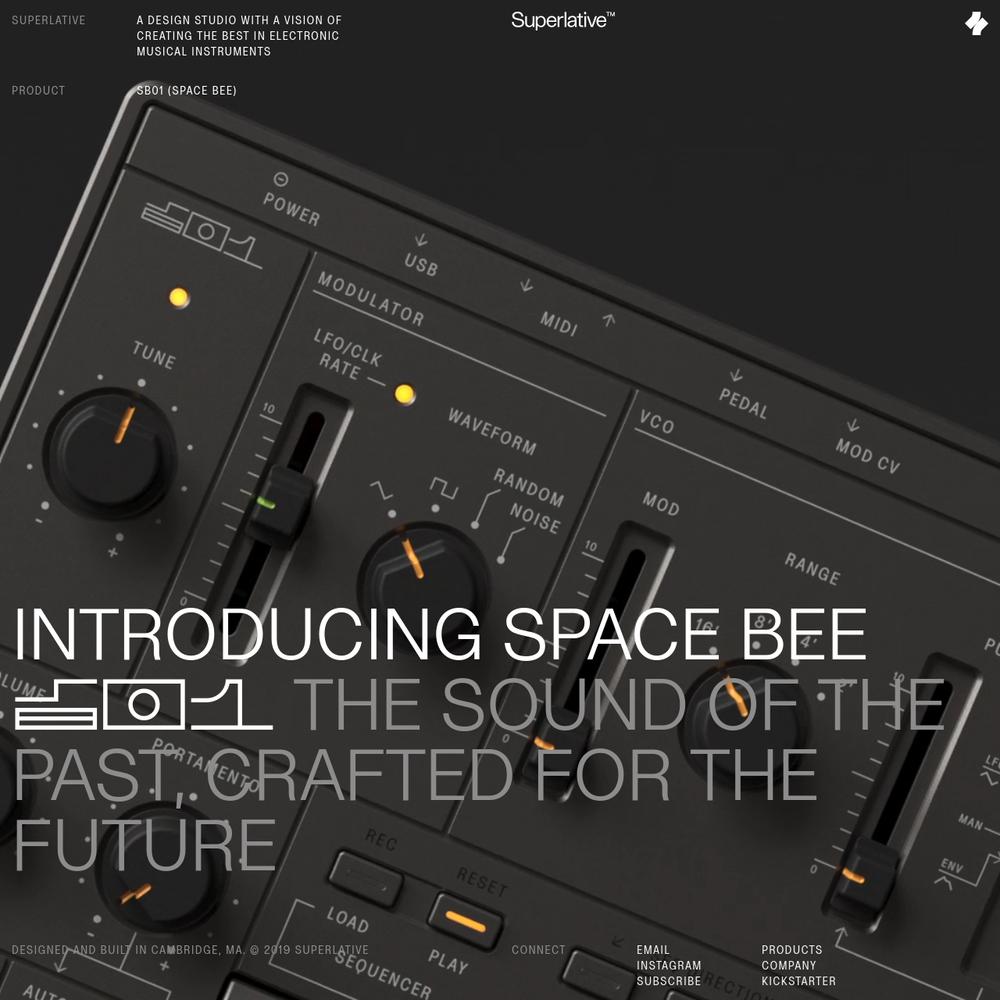This screenshot has width=1000, height=1000.
Task: Open the Kickstarter link
Action: pos(798,981)
